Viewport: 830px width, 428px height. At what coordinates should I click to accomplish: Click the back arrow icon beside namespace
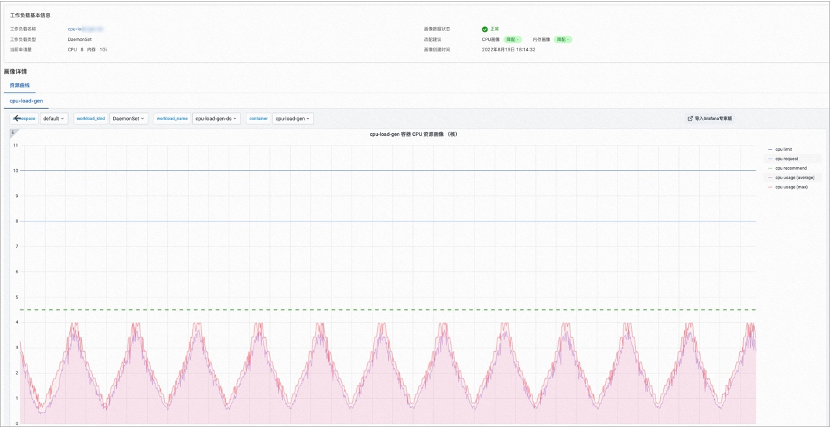pos(17,118)
